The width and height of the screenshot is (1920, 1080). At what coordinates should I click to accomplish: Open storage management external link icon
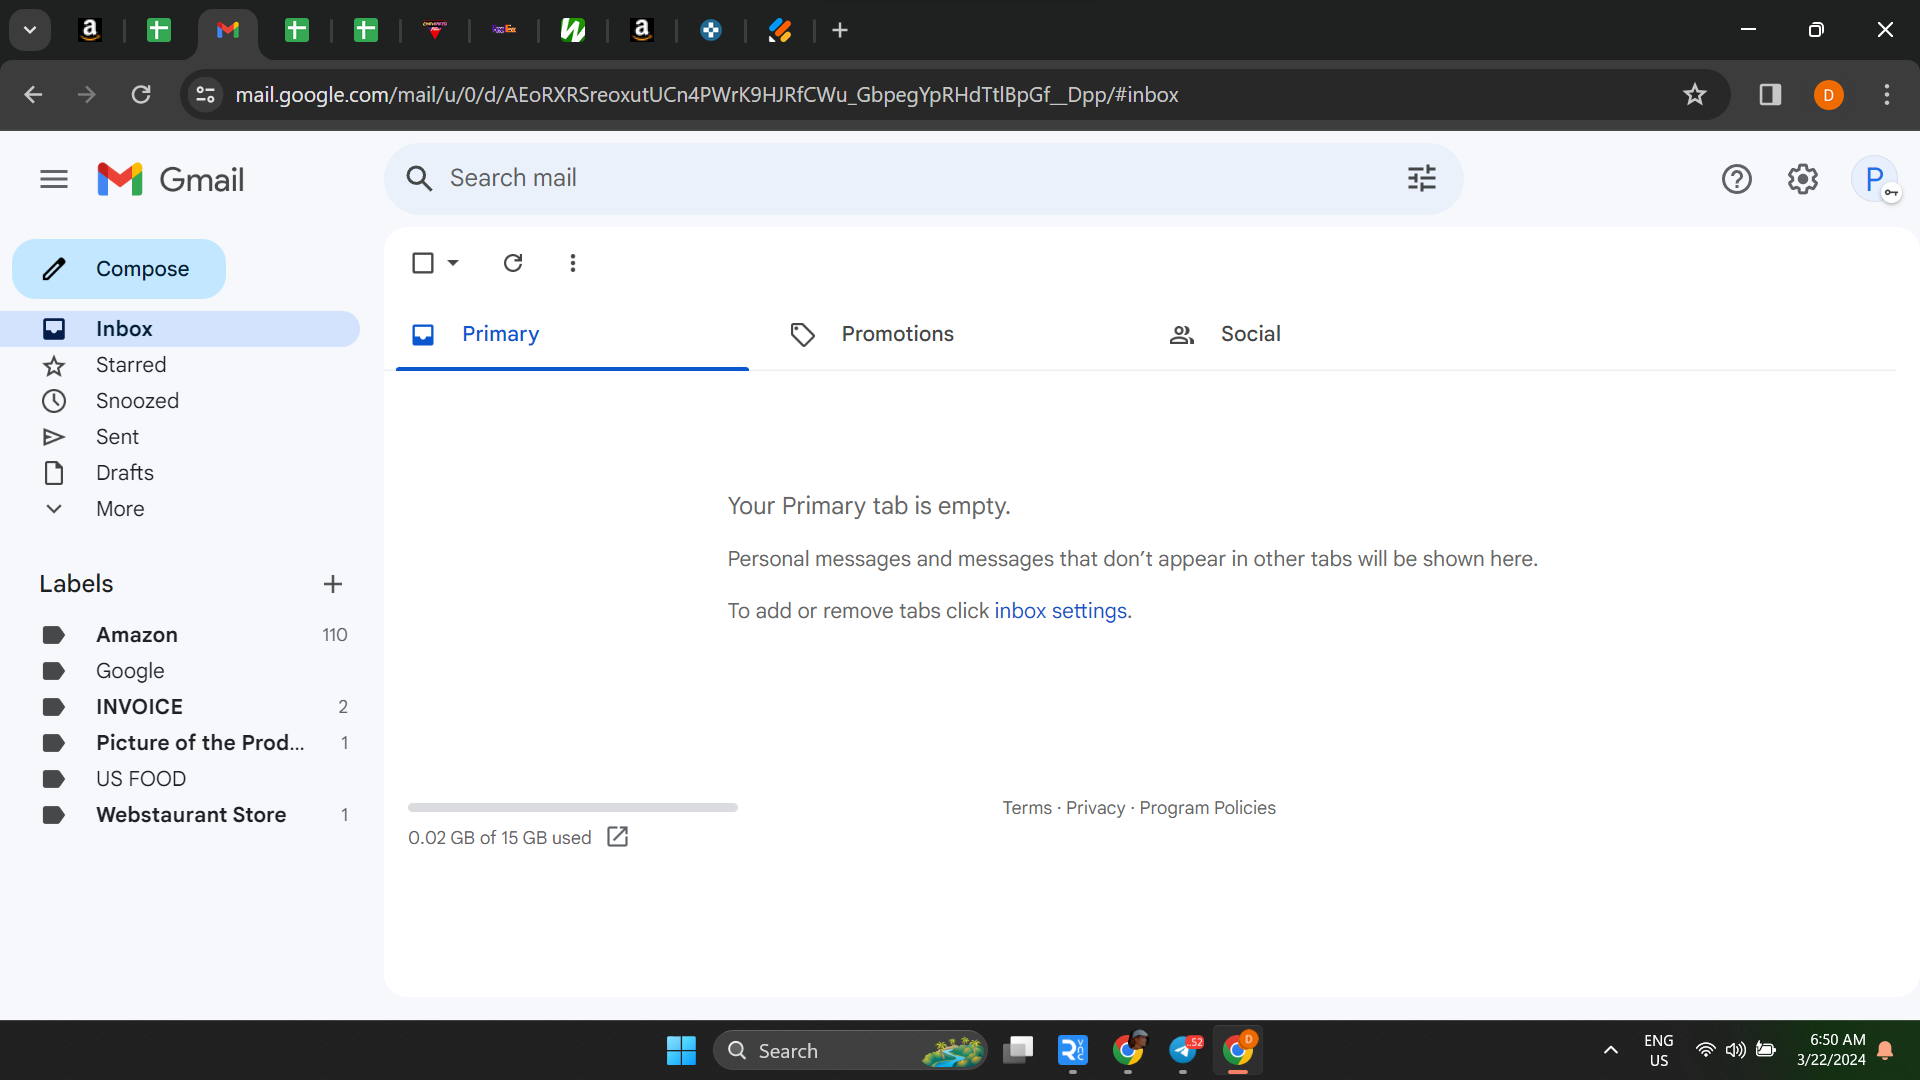(x=618, y=837)
